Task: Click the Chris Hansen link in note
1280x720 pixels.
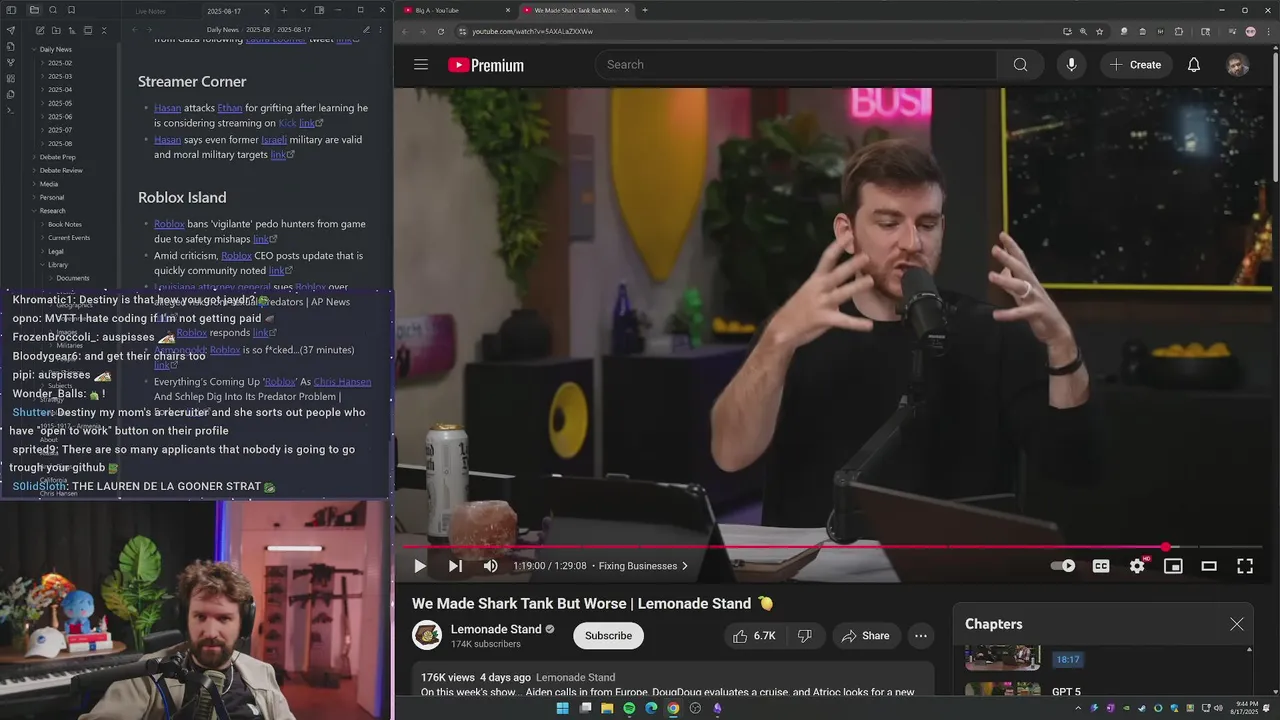Action: 342,382
